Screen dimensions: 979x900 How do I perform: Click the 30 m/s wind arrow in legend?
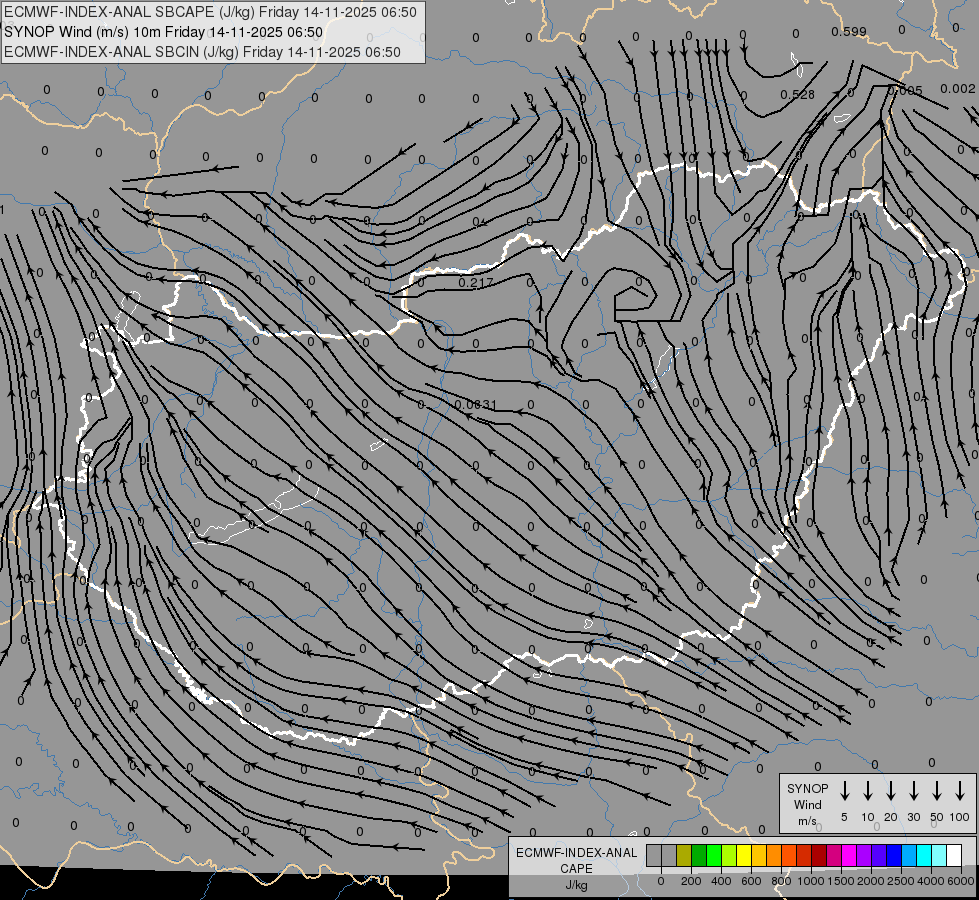point(913,791)
